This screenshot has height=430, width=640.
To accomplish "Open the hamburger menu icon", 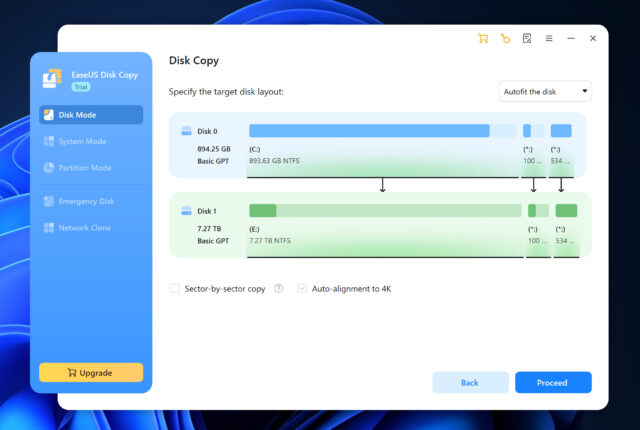I will pos(549,38).
